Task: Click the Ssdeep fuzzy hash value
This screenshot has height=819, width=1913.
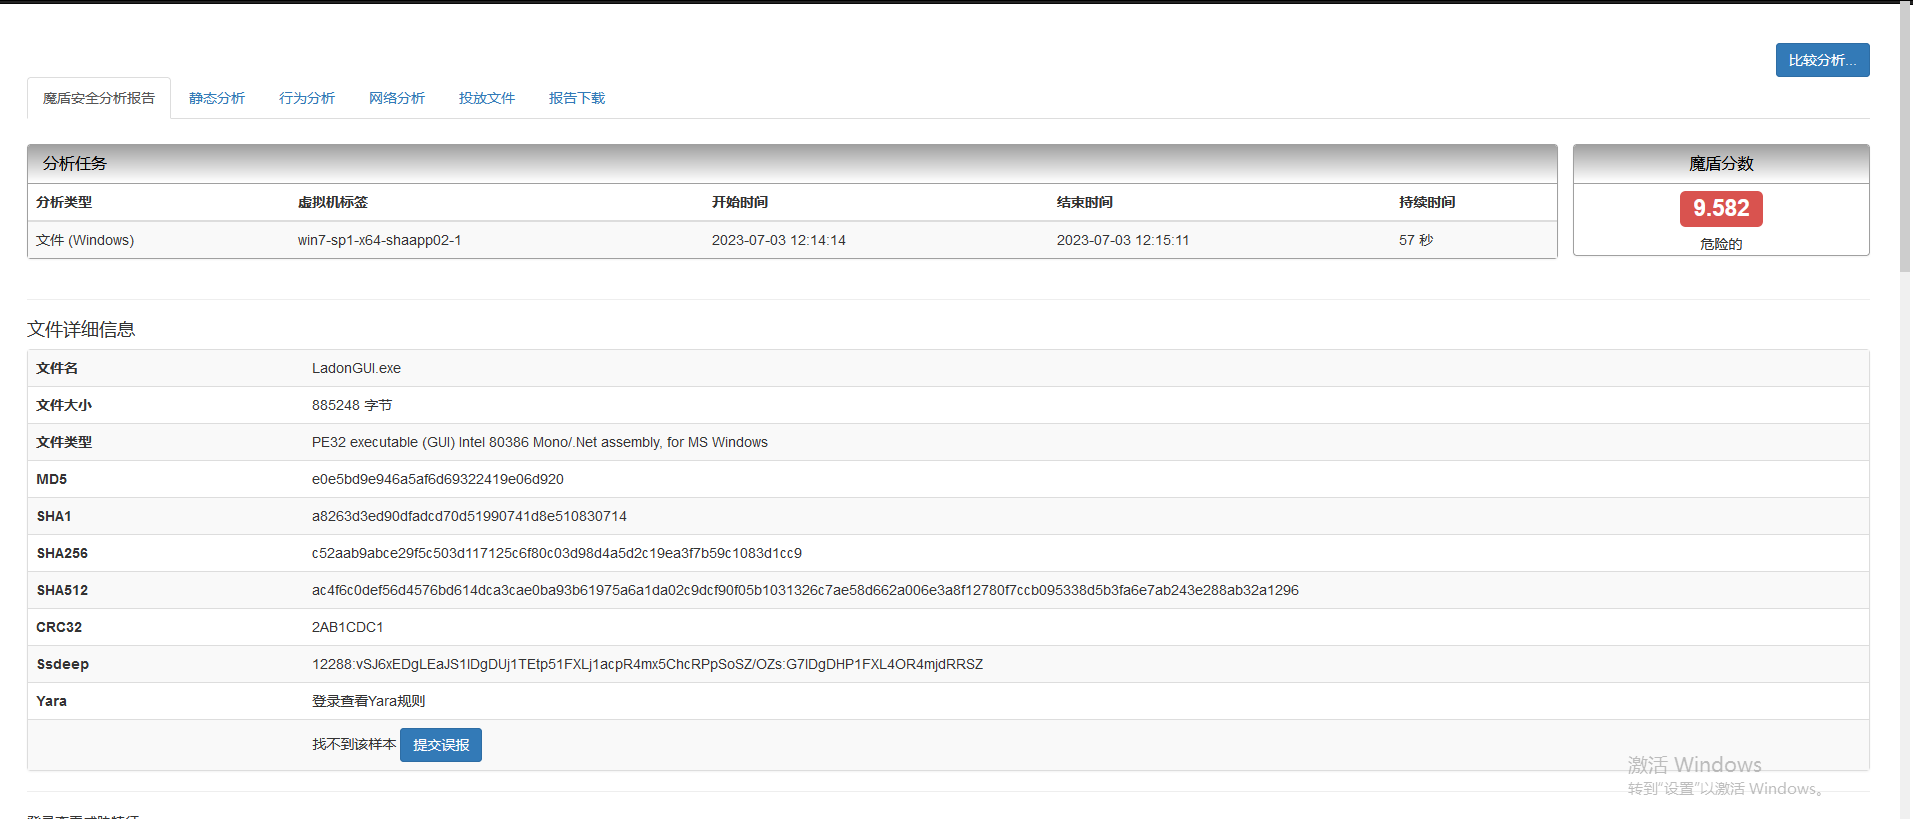Action: [x=647, y=664]
